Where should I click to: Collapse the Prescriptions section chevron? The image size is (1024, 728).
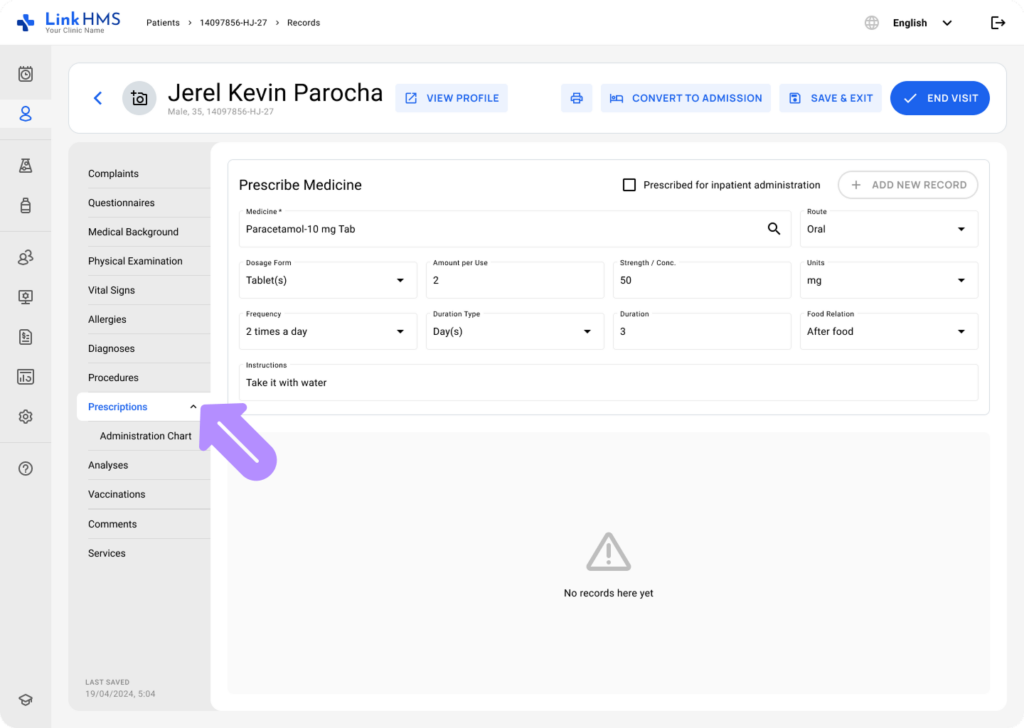(193, 407)
